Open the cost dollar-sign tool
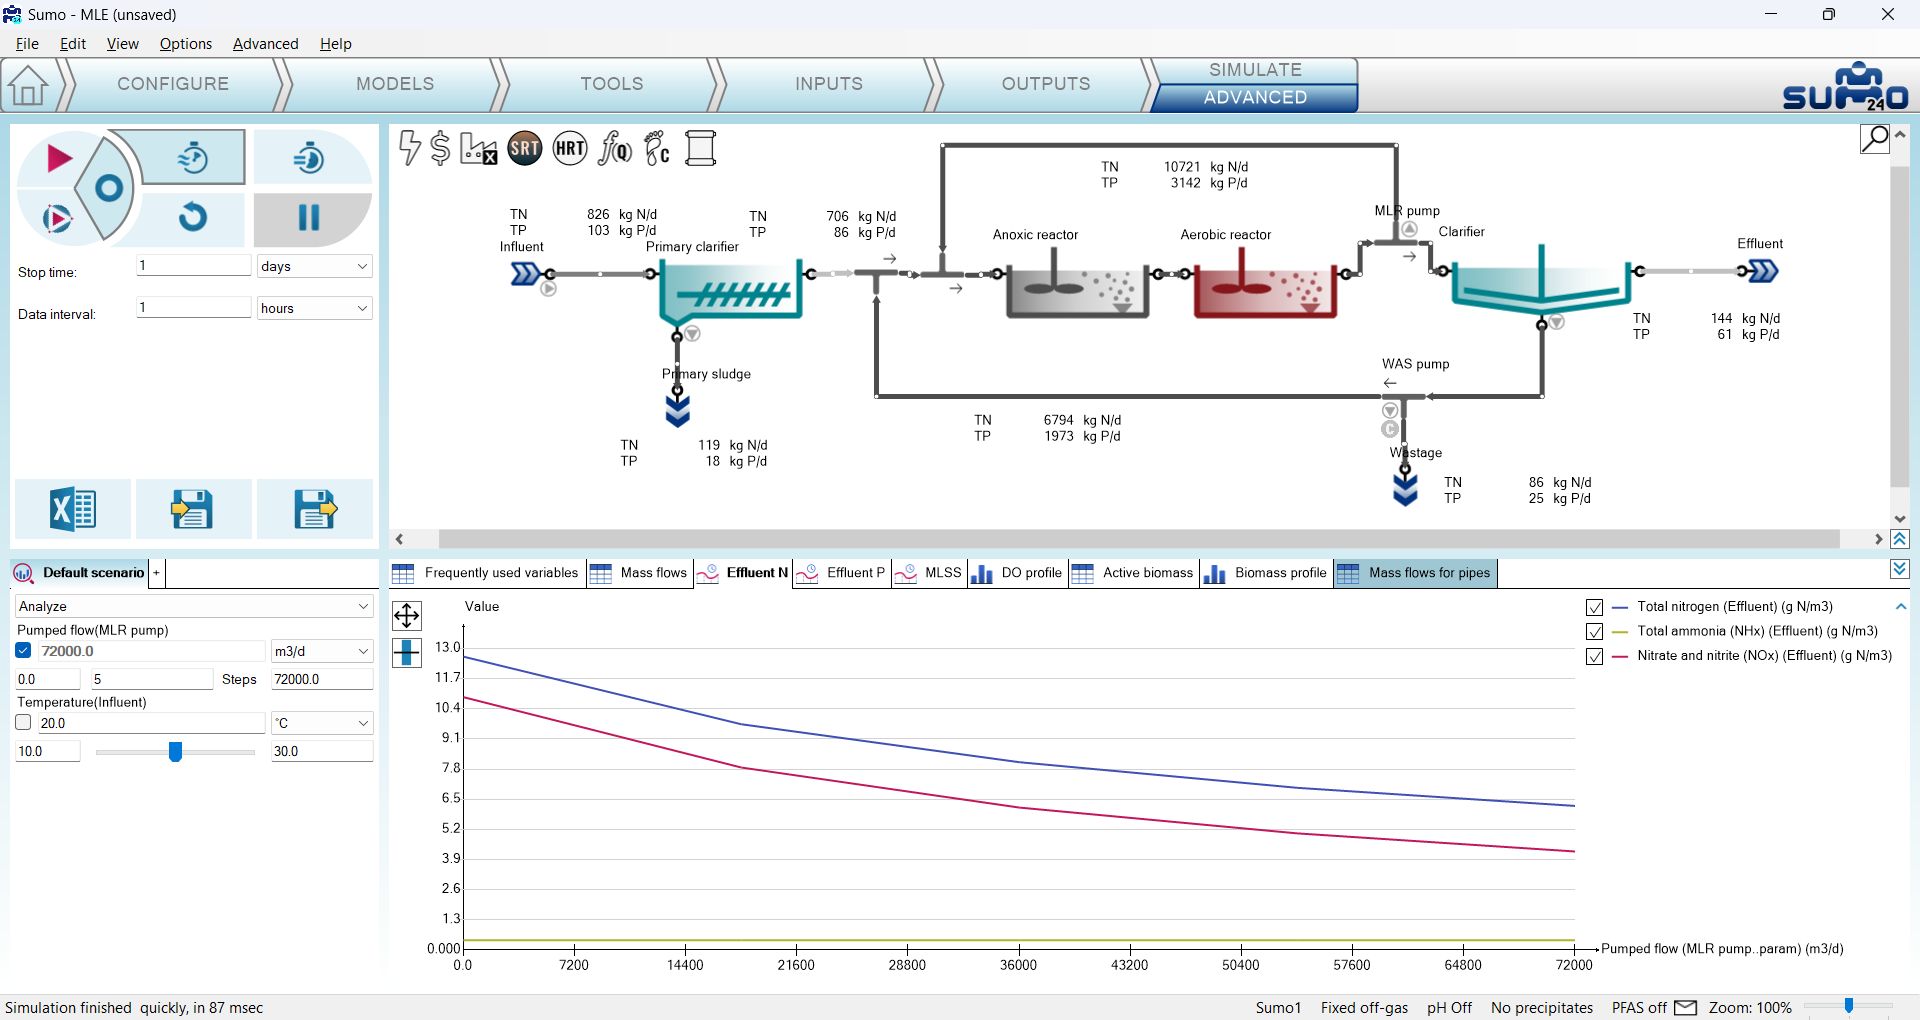1920x1020 pixels. tap(440, 149)
